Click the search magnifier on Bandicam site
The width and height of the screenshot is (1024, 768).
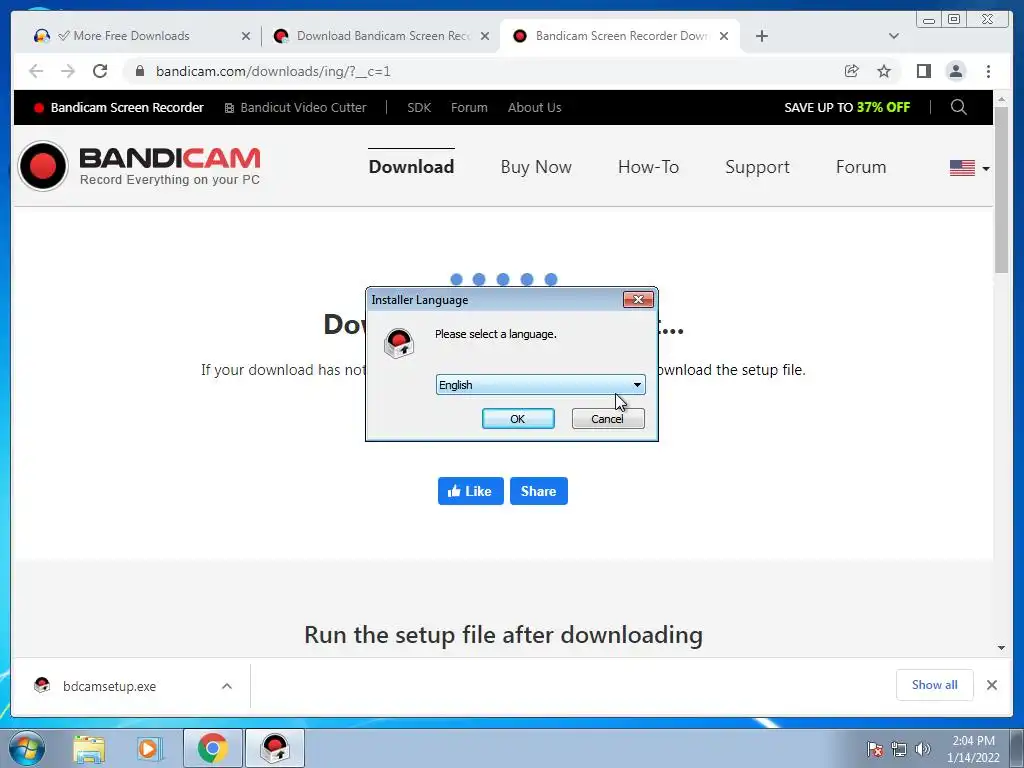point(958,107)
